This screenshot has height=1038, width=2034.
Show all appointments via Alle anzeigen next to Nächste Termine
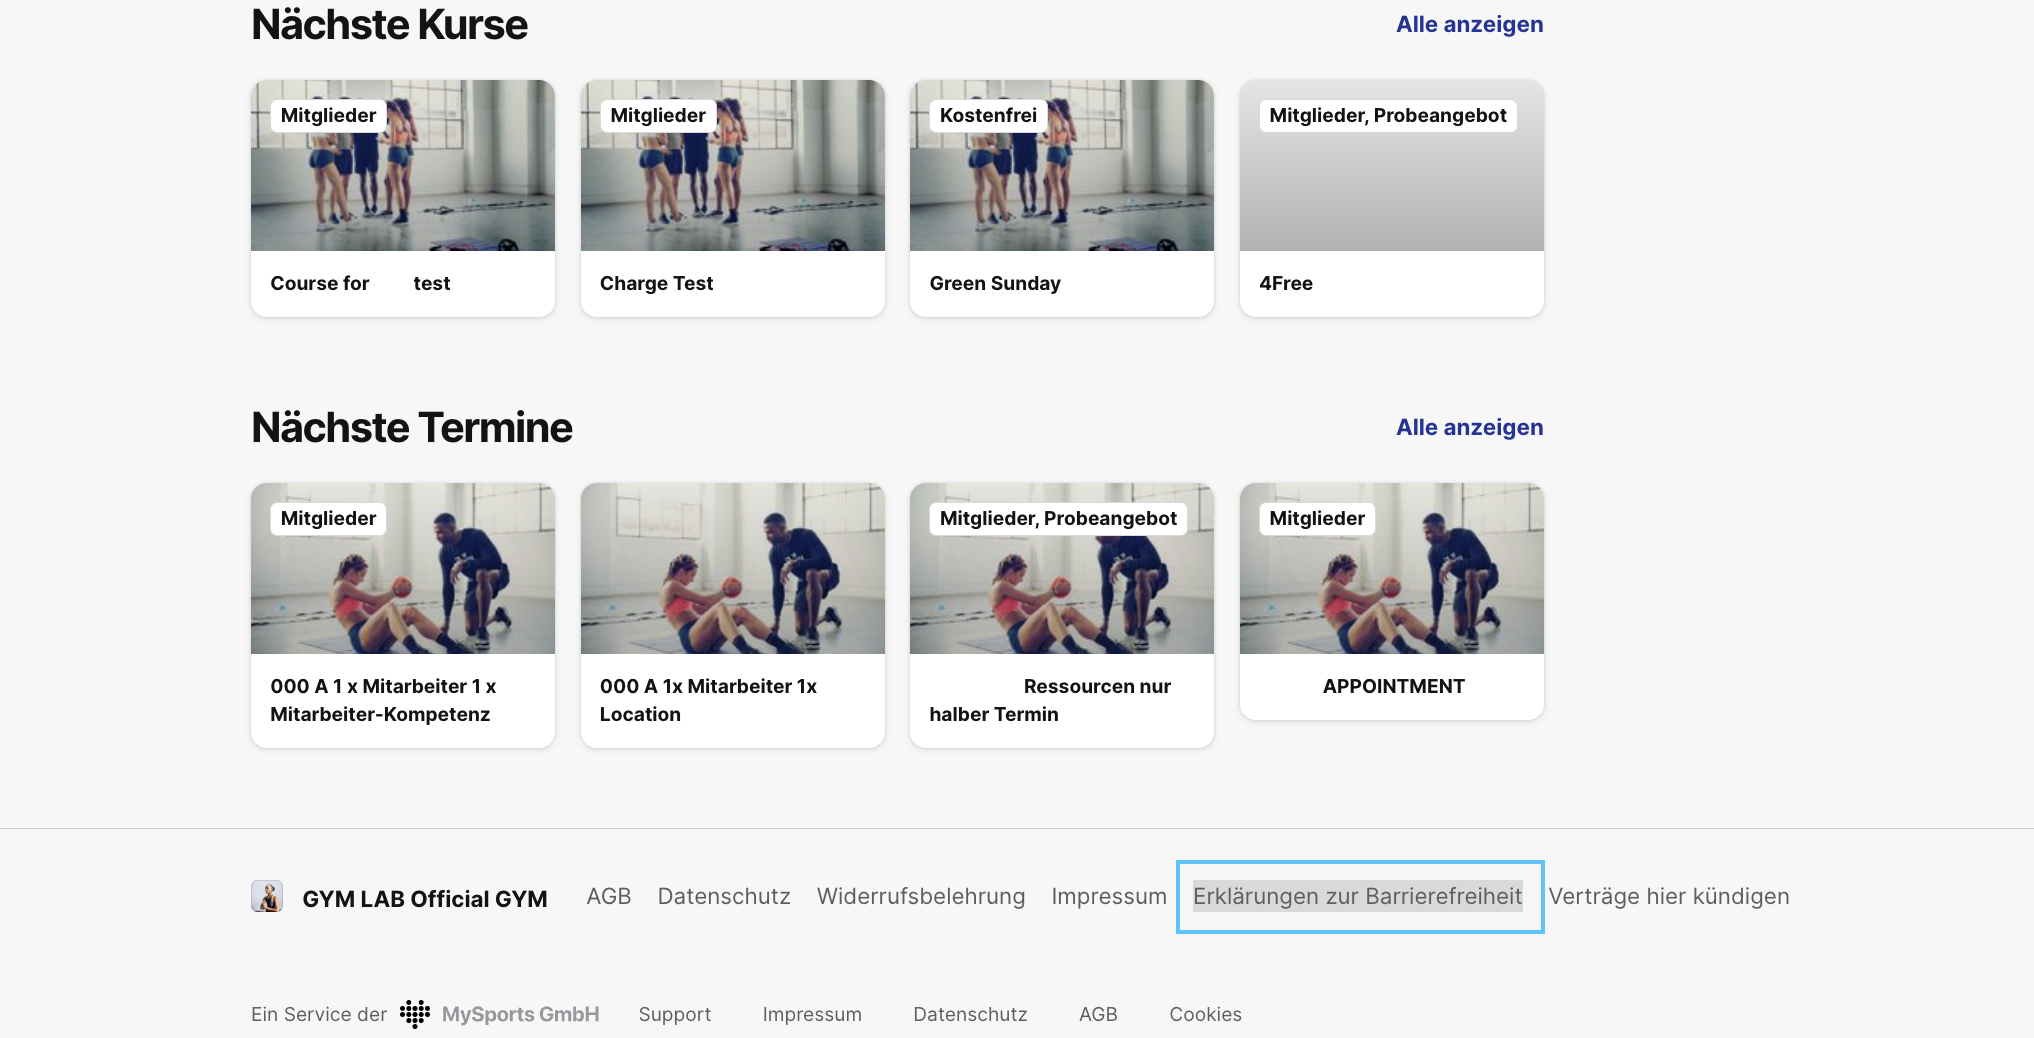point(1469,427)
